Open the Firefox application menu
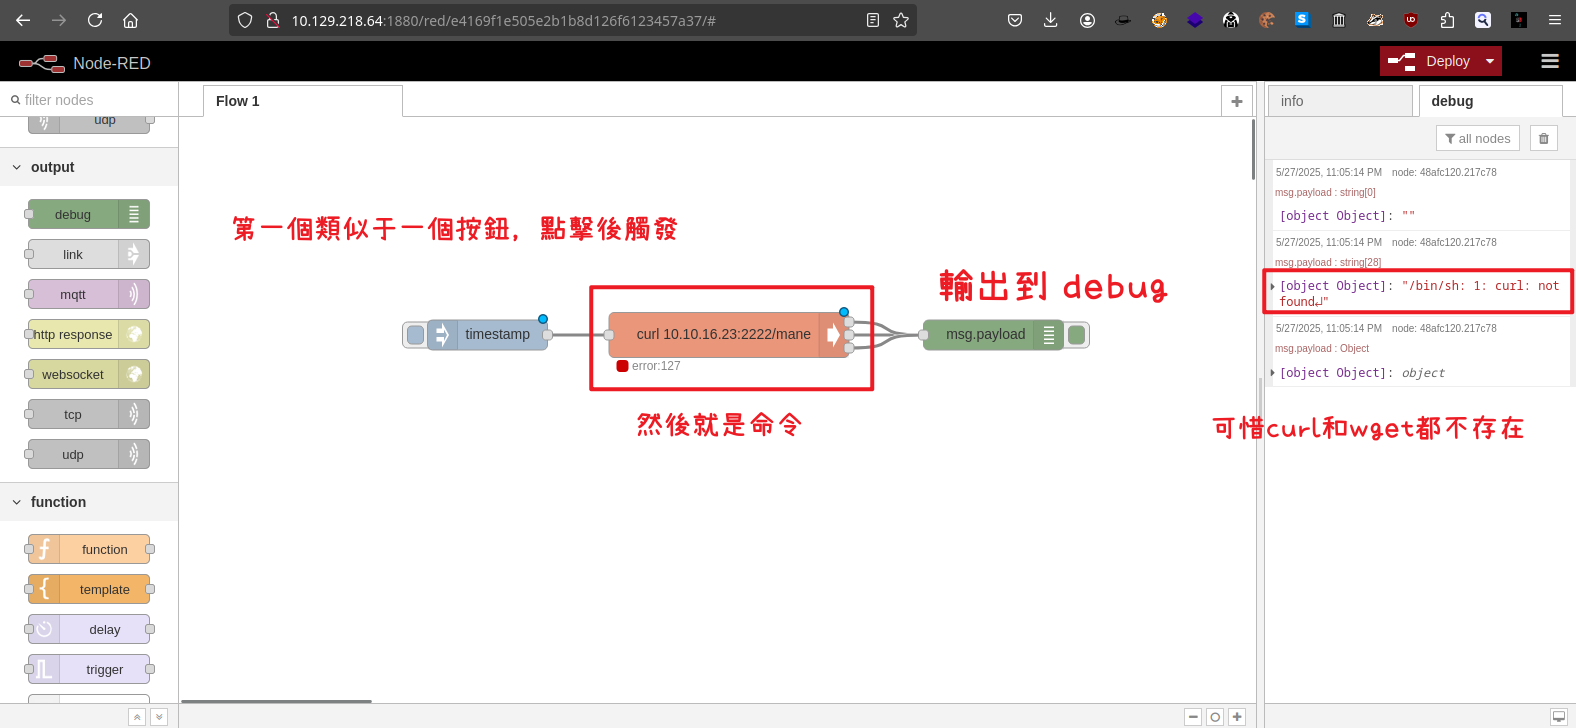1576x728 pixels. click(x=1555, y=20)
